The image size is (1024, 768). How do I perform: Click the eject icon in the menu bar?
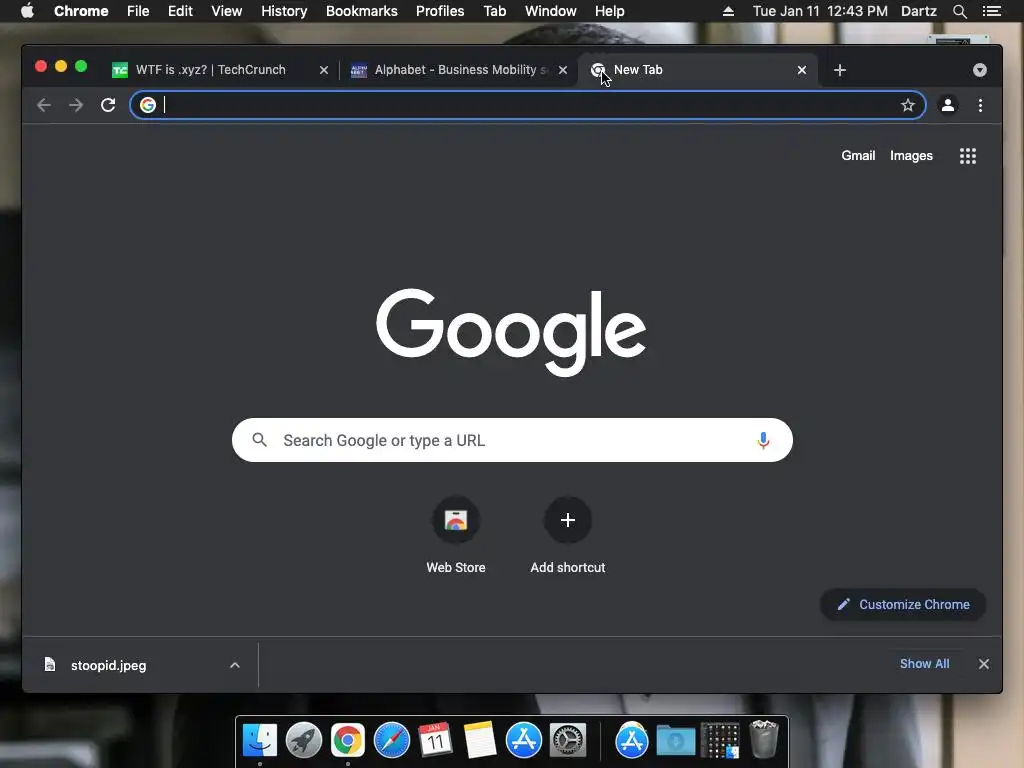pyautogui.click(x=728, y=11)
